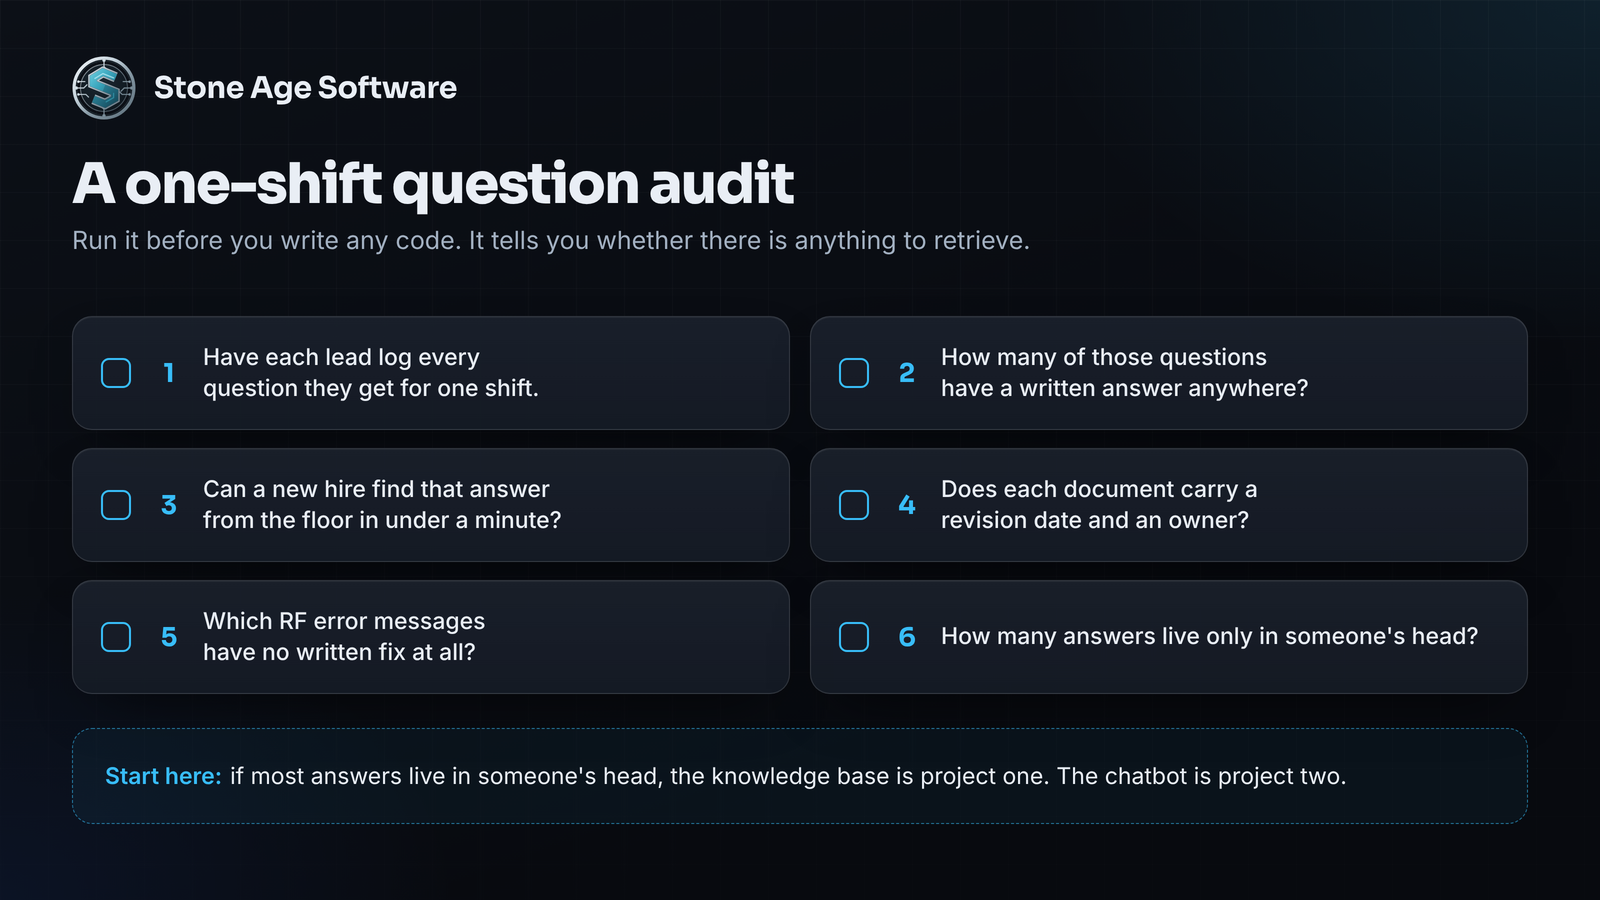The width and height of the screenshot is (1600, 900).
Task: Click the number 3 on the third card
Action: (x=168, y=505)
